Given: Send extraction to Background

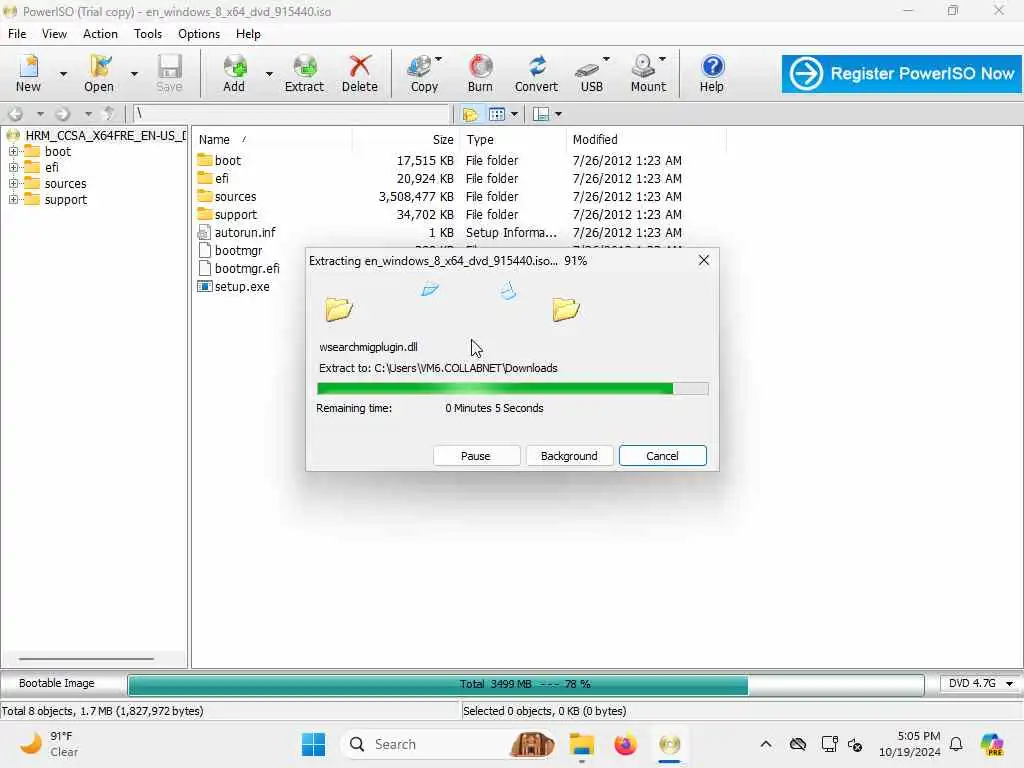Looking at the screenshot, I should pyautogui.click(x=569, y=456).
